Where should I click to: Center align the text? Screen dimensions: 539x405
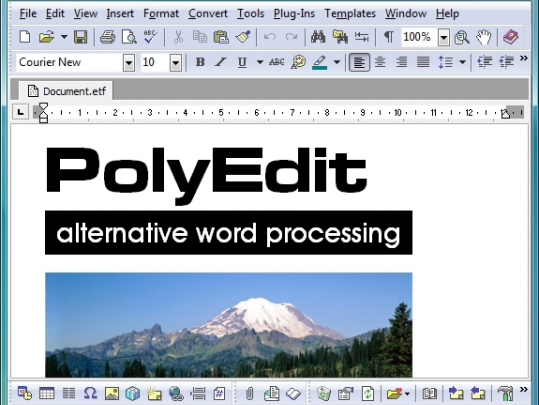(380, 62)
